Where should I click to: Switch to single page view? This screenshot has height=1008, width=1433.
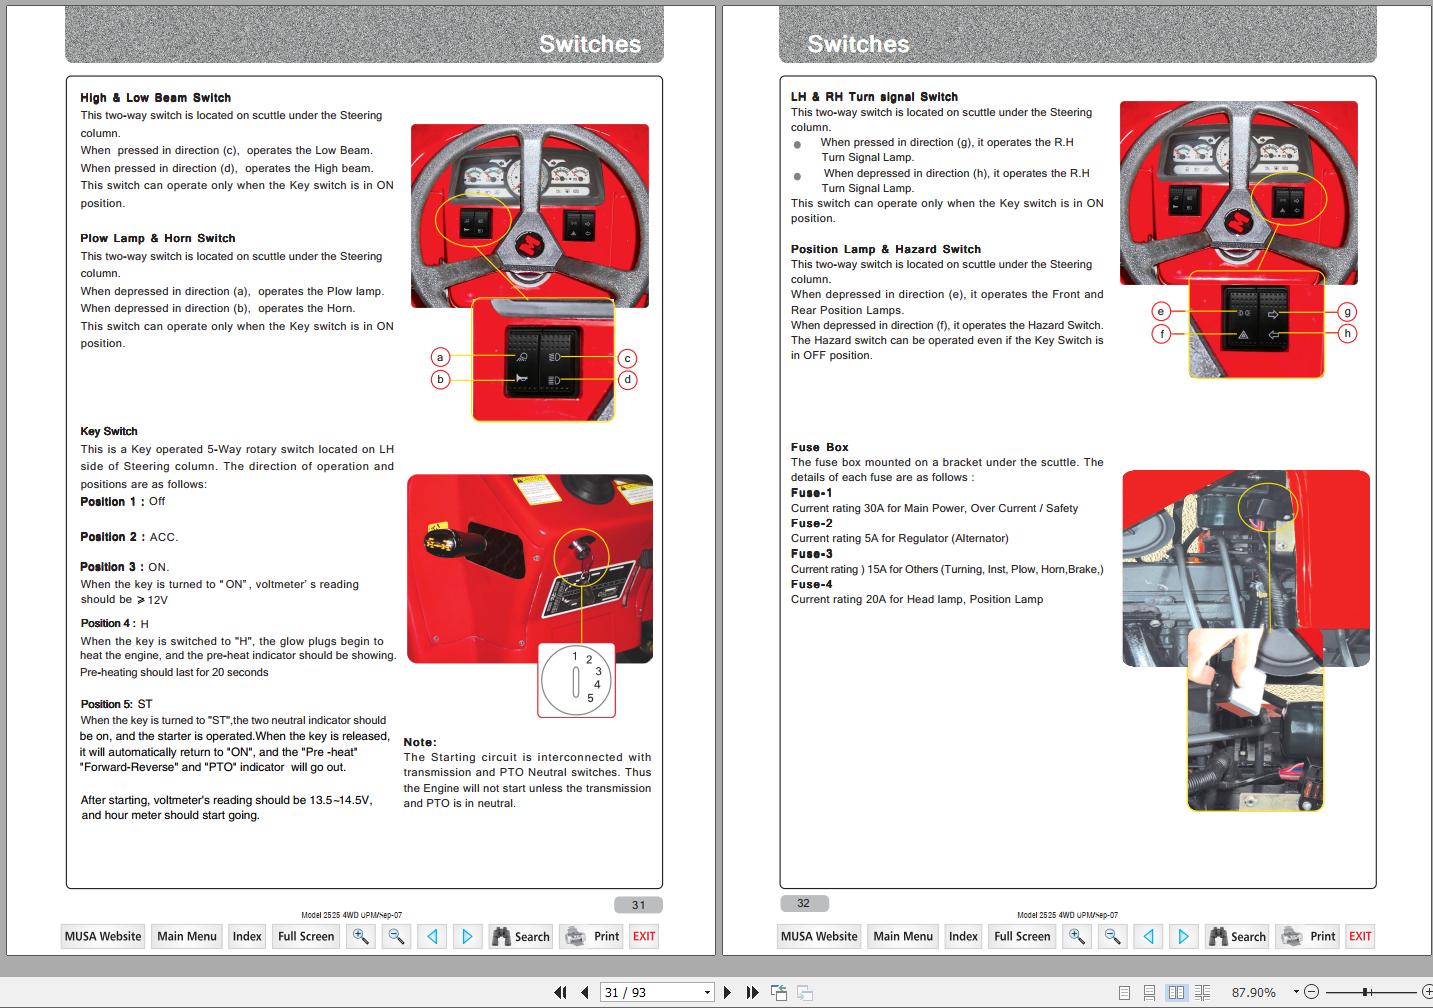click(1124, 993)
